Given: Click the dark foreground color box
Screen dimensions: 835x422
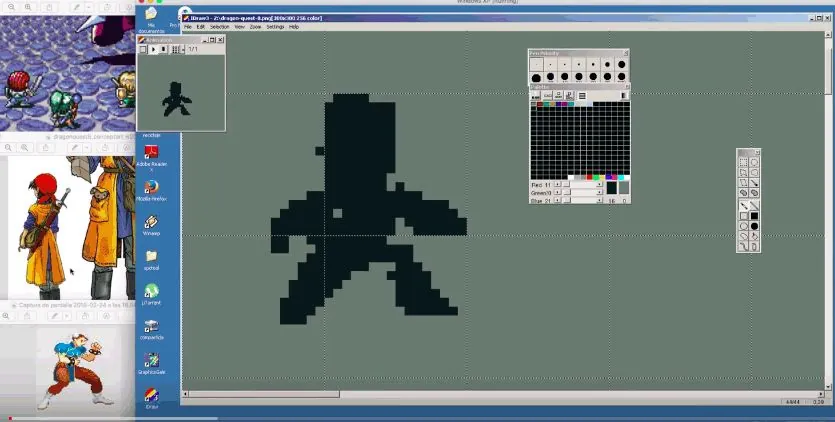Looking at the screenshot, I should pyautogui.click(x=611, y=188).
